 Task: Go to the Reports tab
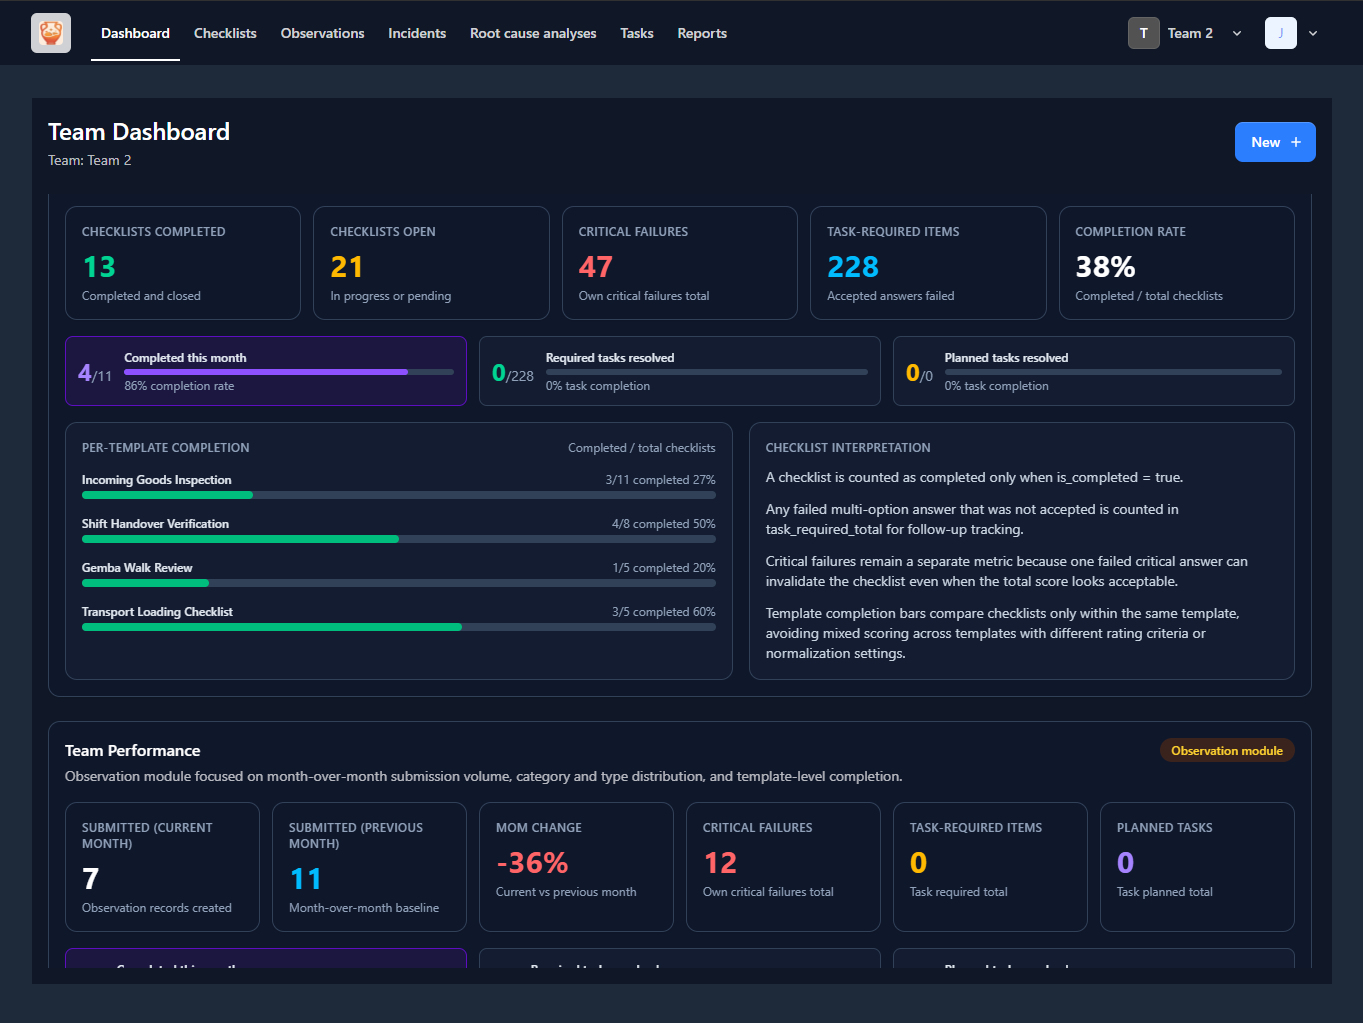point(702,33)
